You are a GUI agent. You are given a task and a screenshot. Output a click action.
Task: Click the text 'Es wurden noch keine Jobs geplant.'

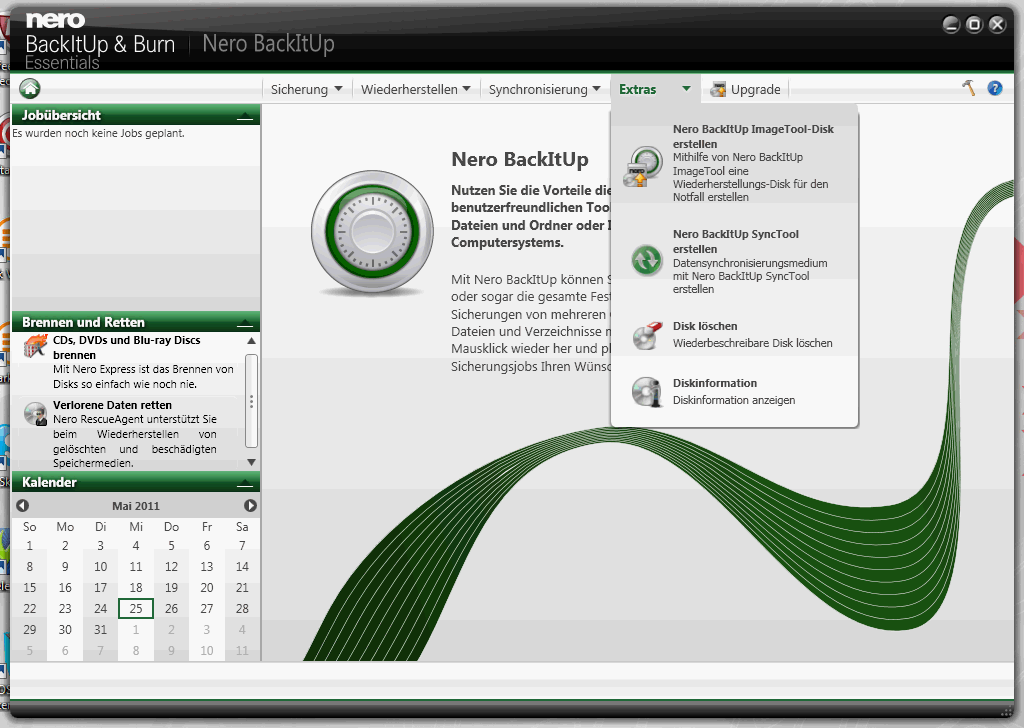(99, 133)
